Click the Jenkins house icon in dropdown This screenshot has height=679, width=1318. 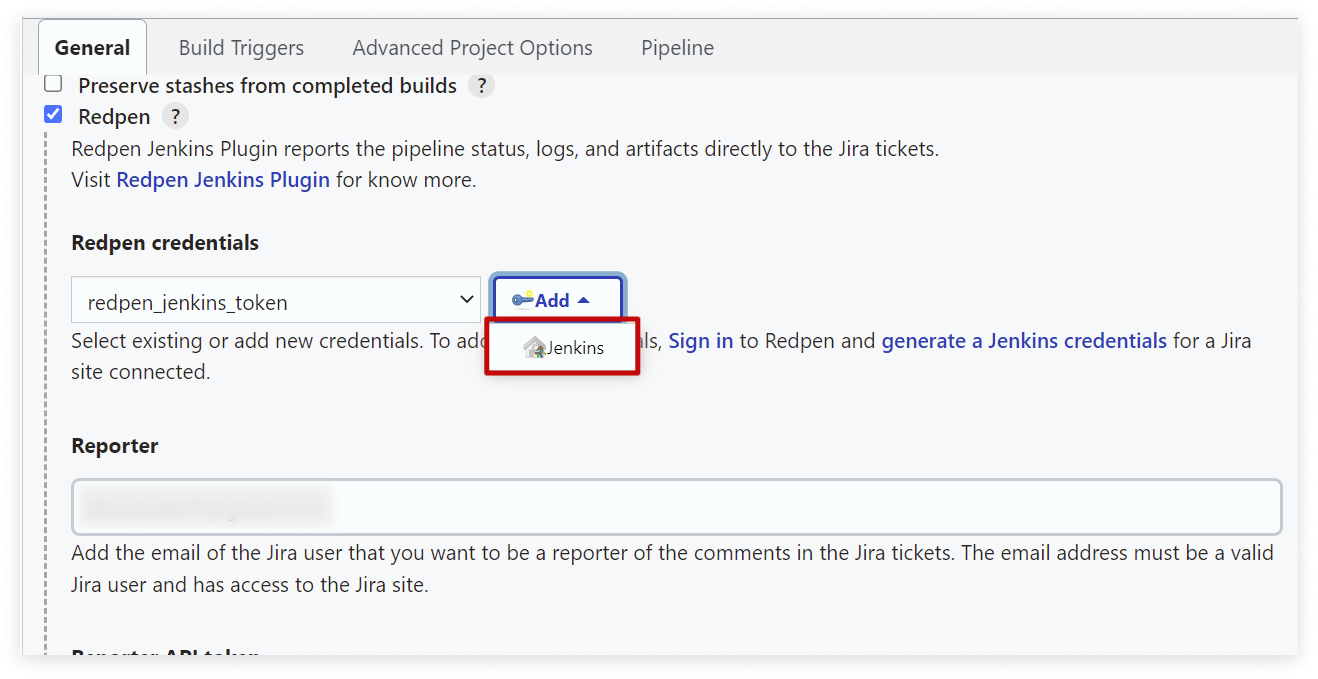[x=534, y=347]
